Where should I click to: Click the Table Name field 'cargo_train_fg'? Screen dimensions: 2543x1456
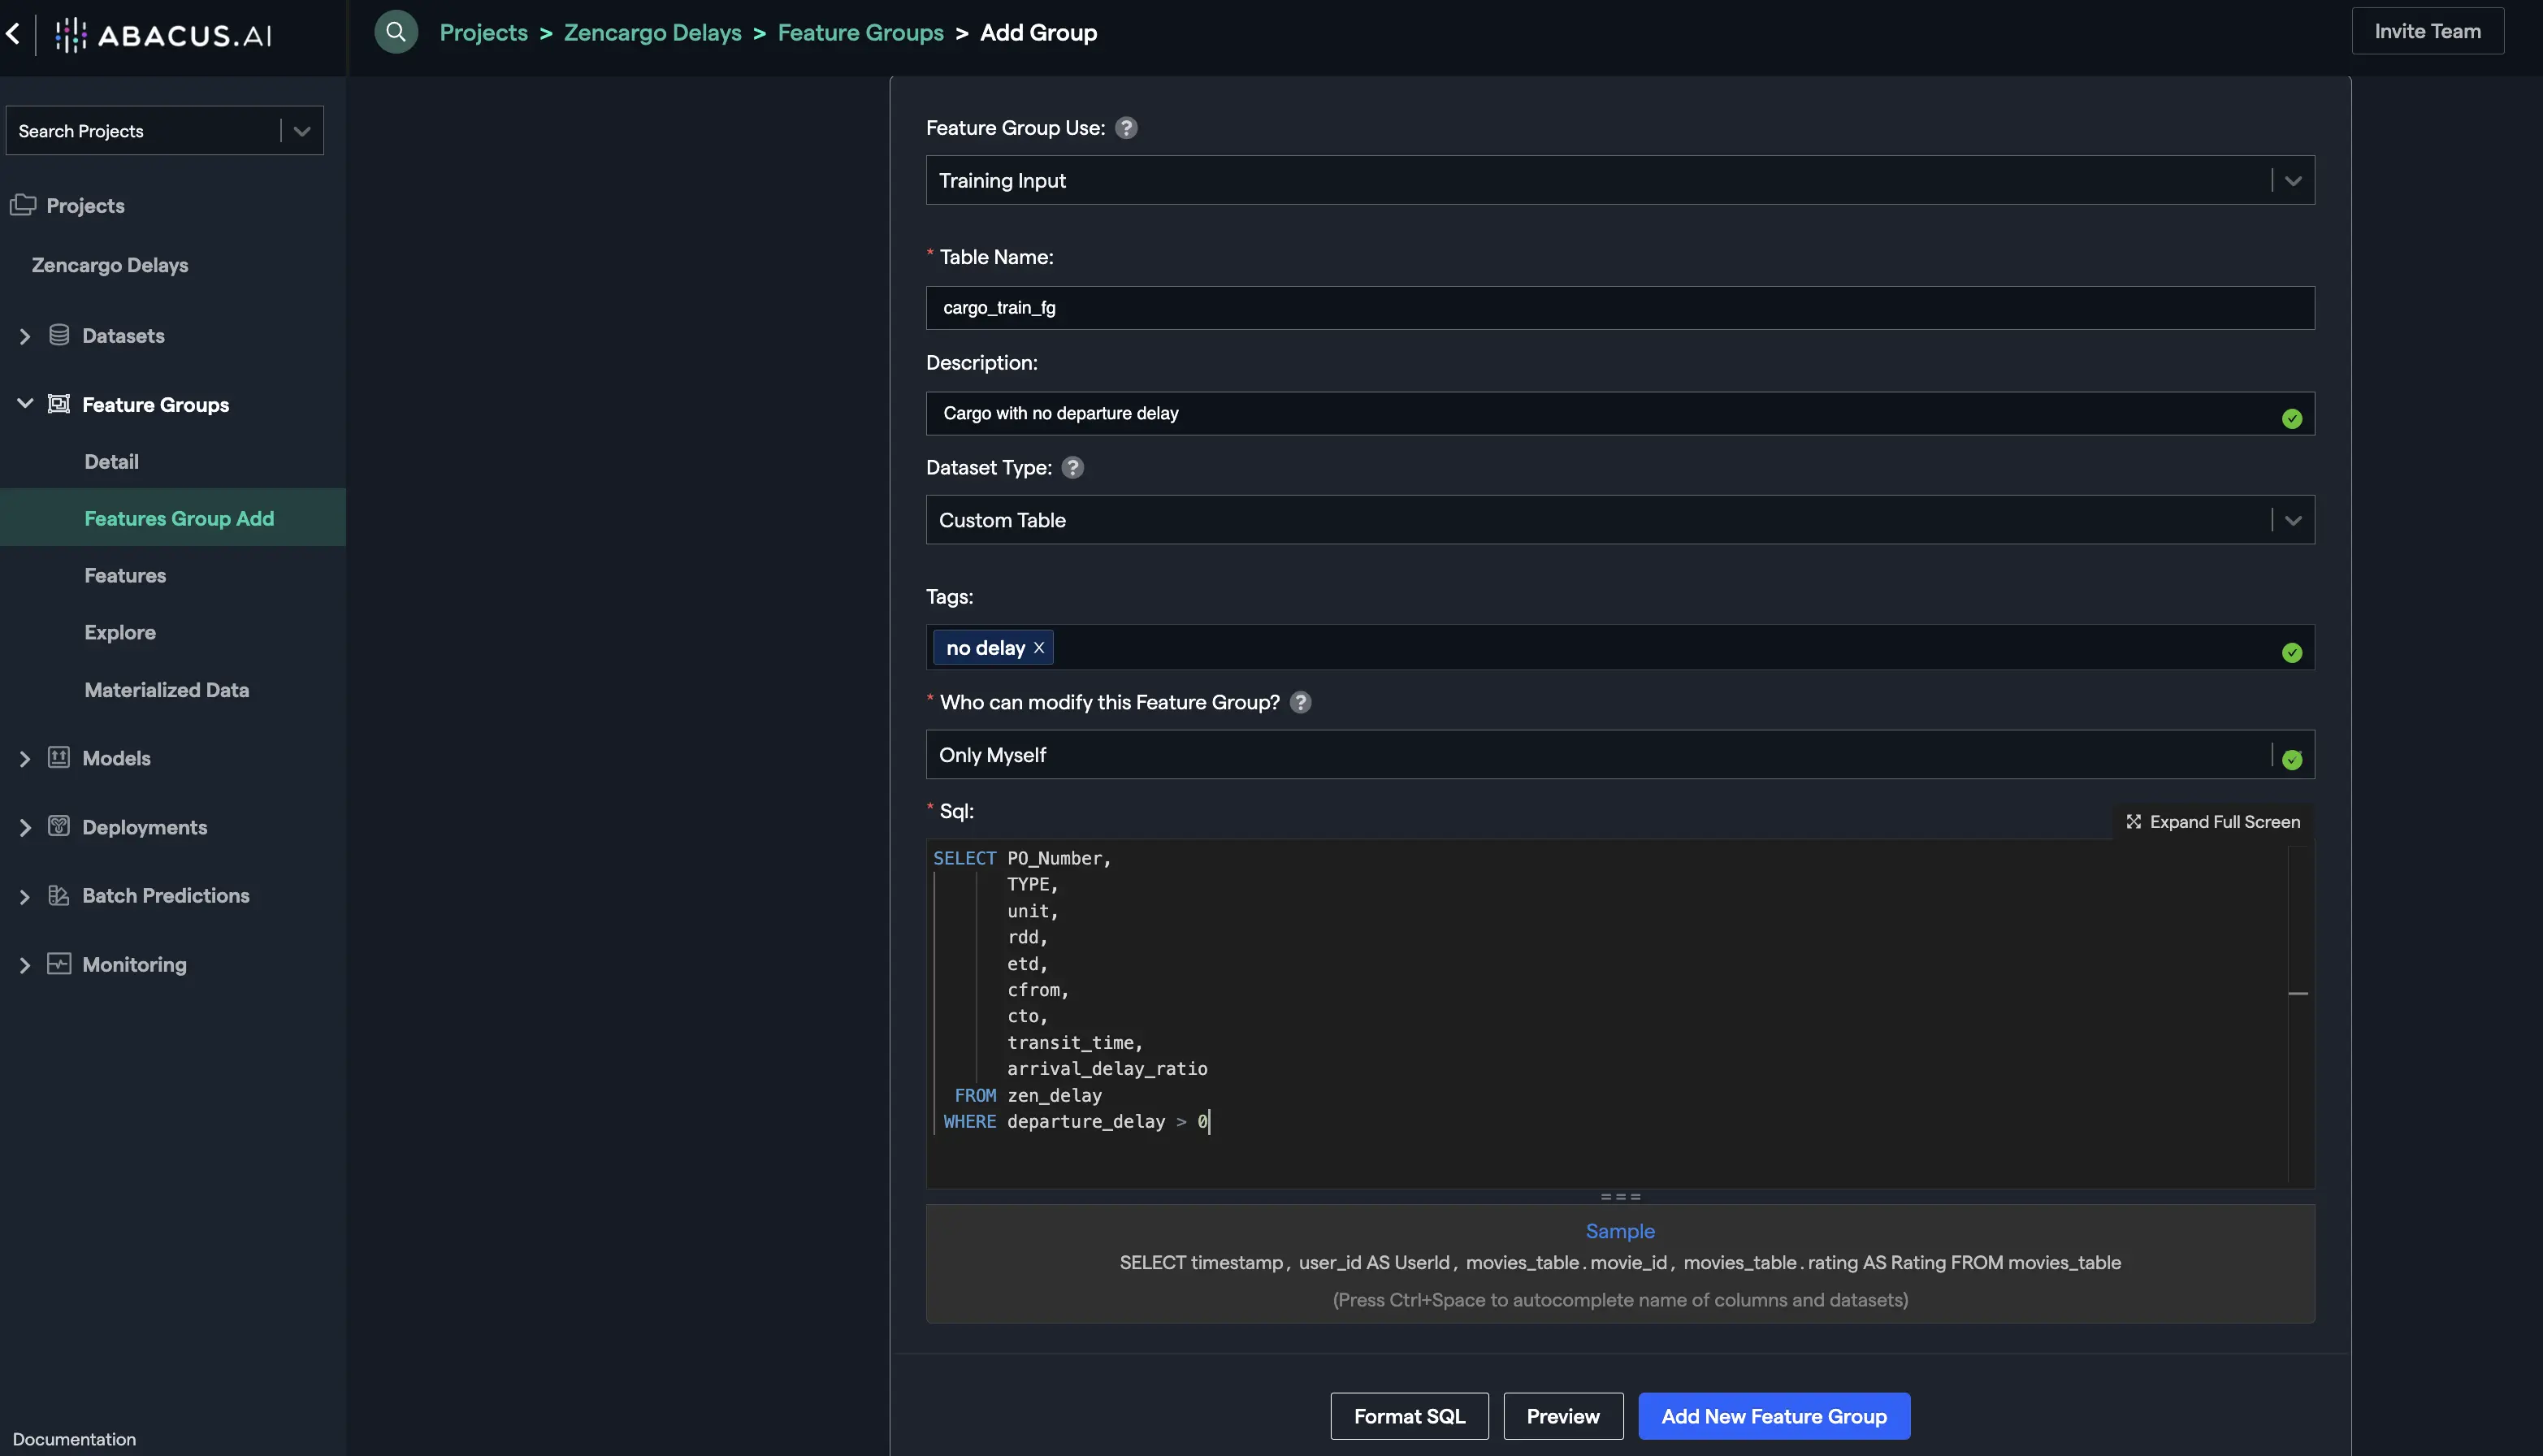coord(1620,308)
